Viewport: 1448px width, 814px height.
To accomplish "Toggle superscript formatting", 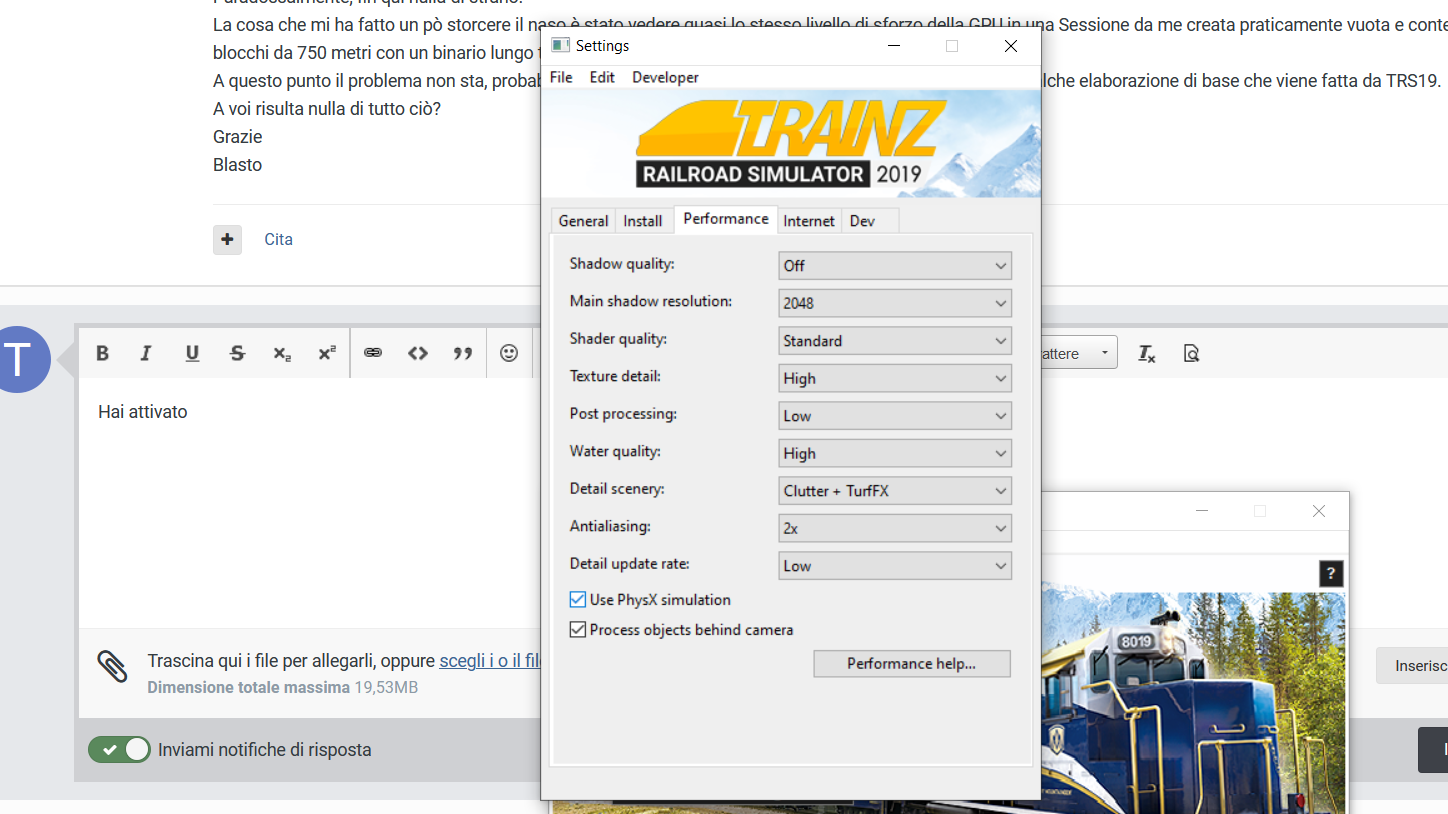I will 327,353.
